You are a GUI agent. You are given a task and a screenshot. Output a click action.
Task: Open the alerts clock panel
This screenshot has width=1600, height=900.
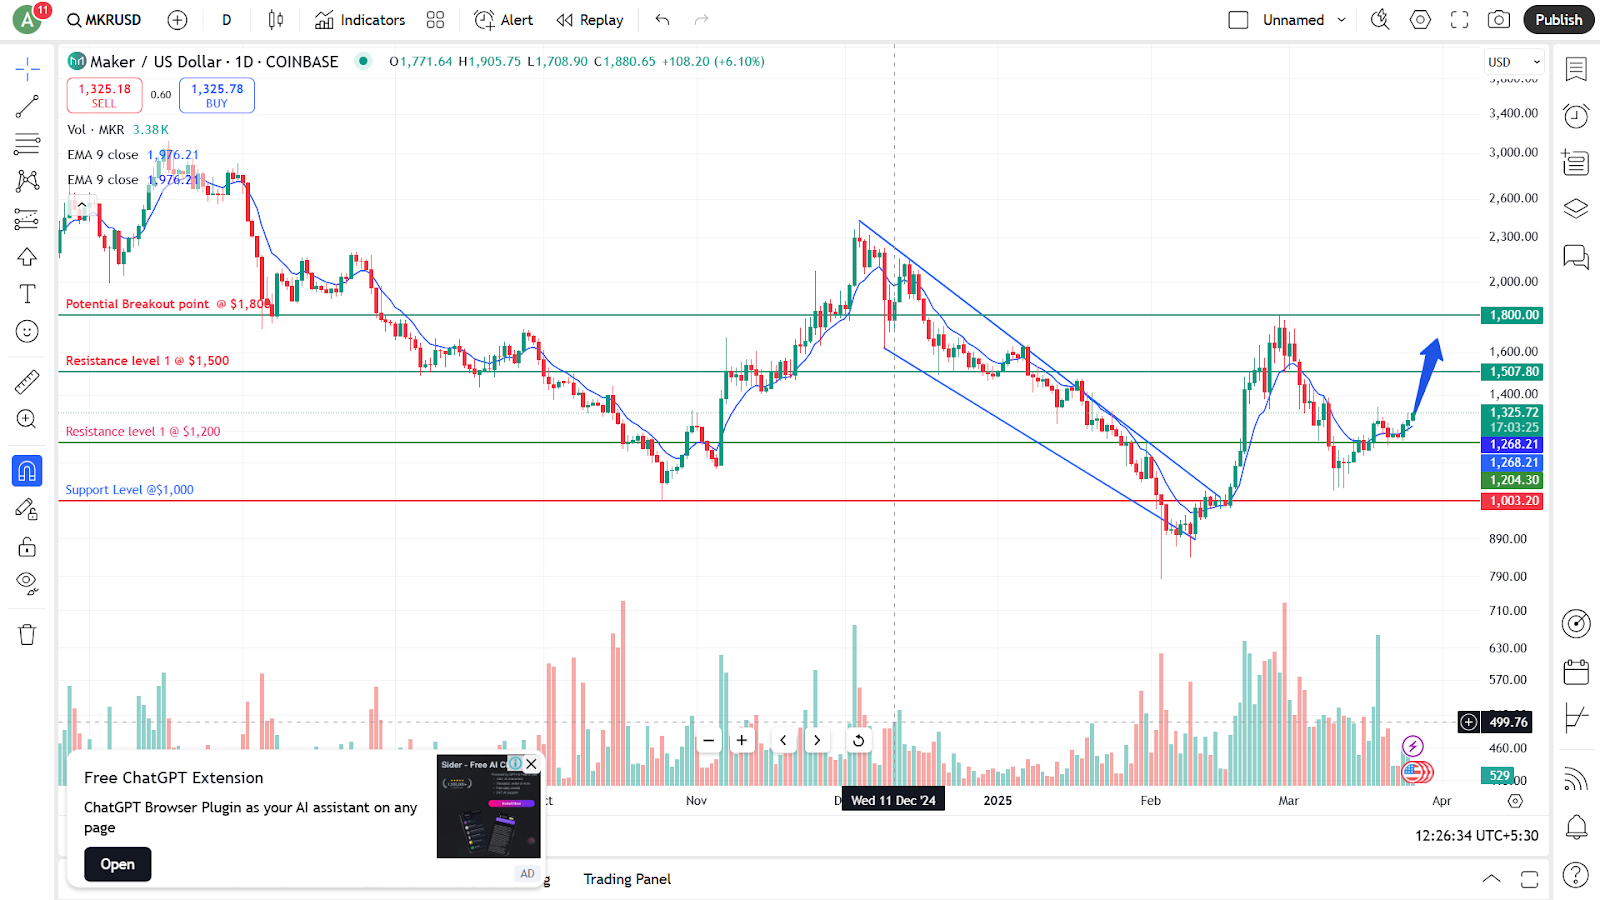click(x=1576, y=116)
